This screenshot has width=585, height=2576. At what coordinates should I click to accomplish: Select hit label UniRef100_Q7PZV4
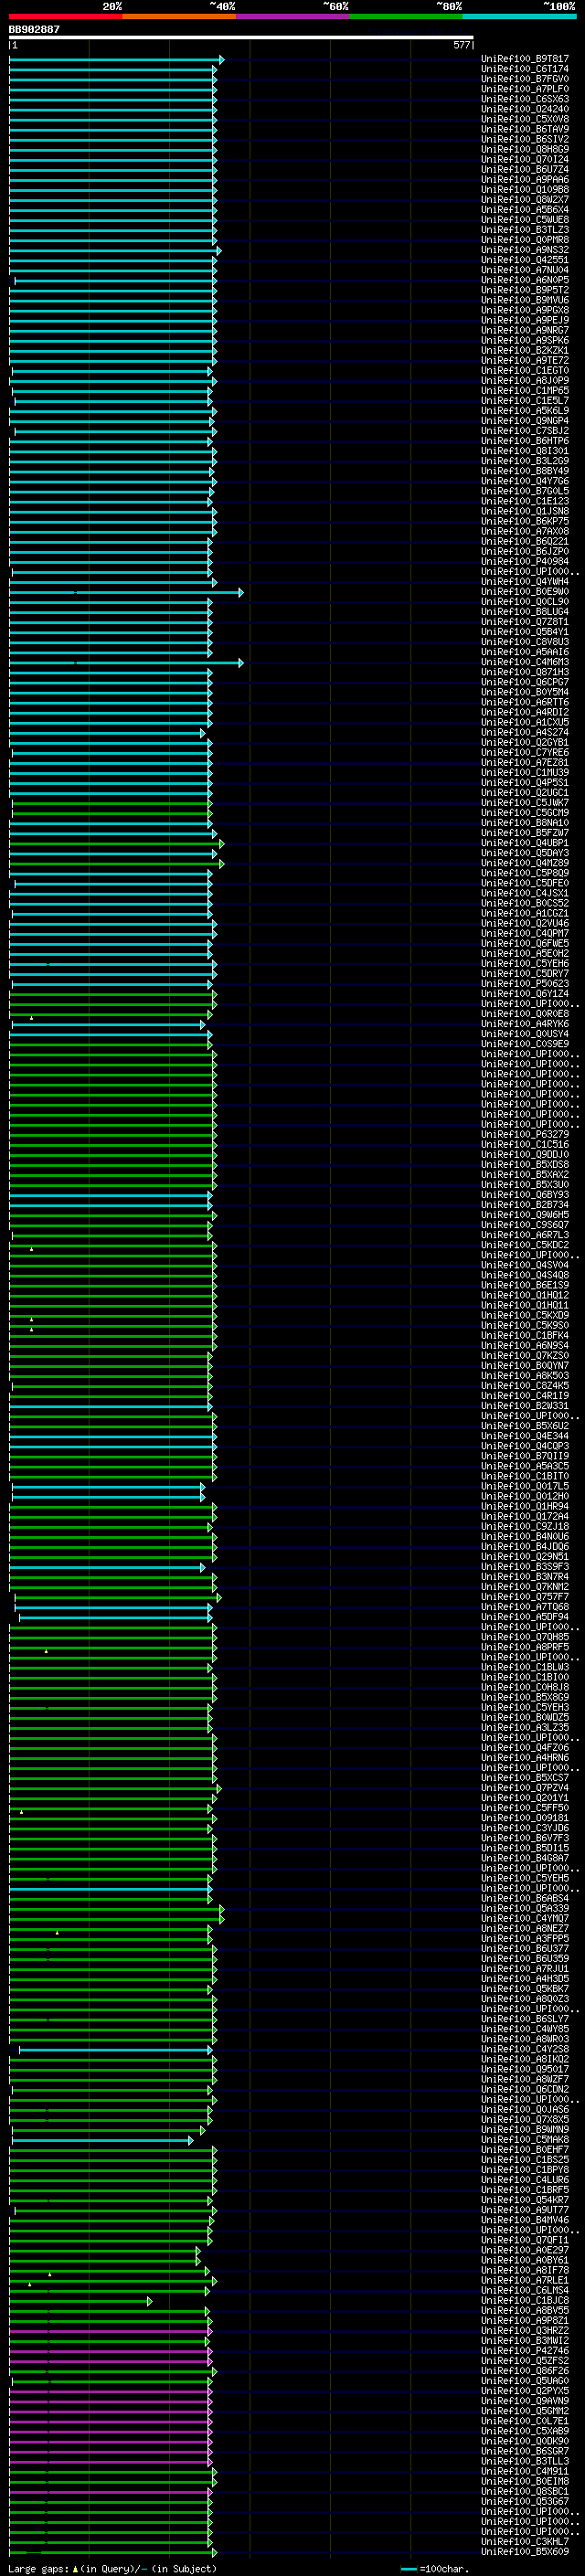pyautogui.click(x=525, y=1787)
